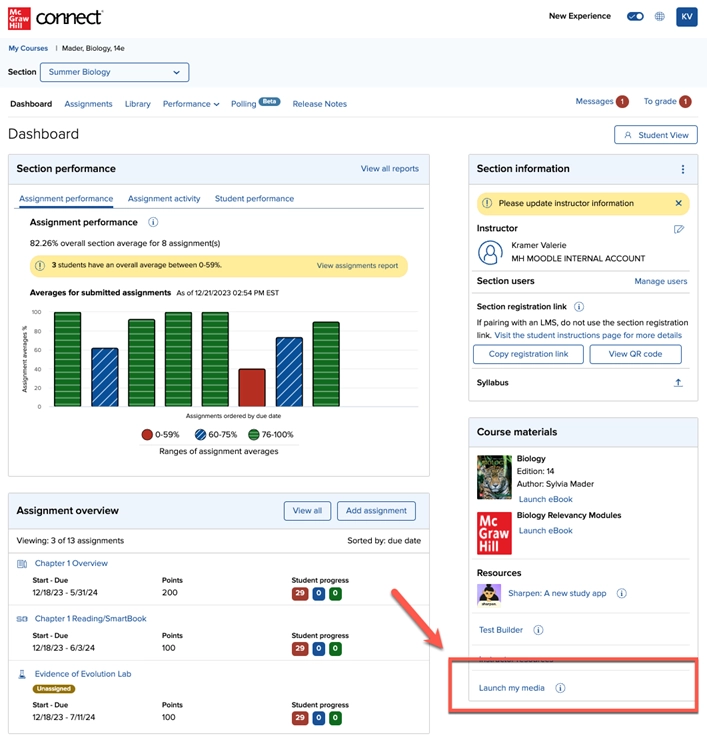This screenshot has height=740, width=707.
Task: Switch to Assignment activity tab
Action: tap(164, 199)
